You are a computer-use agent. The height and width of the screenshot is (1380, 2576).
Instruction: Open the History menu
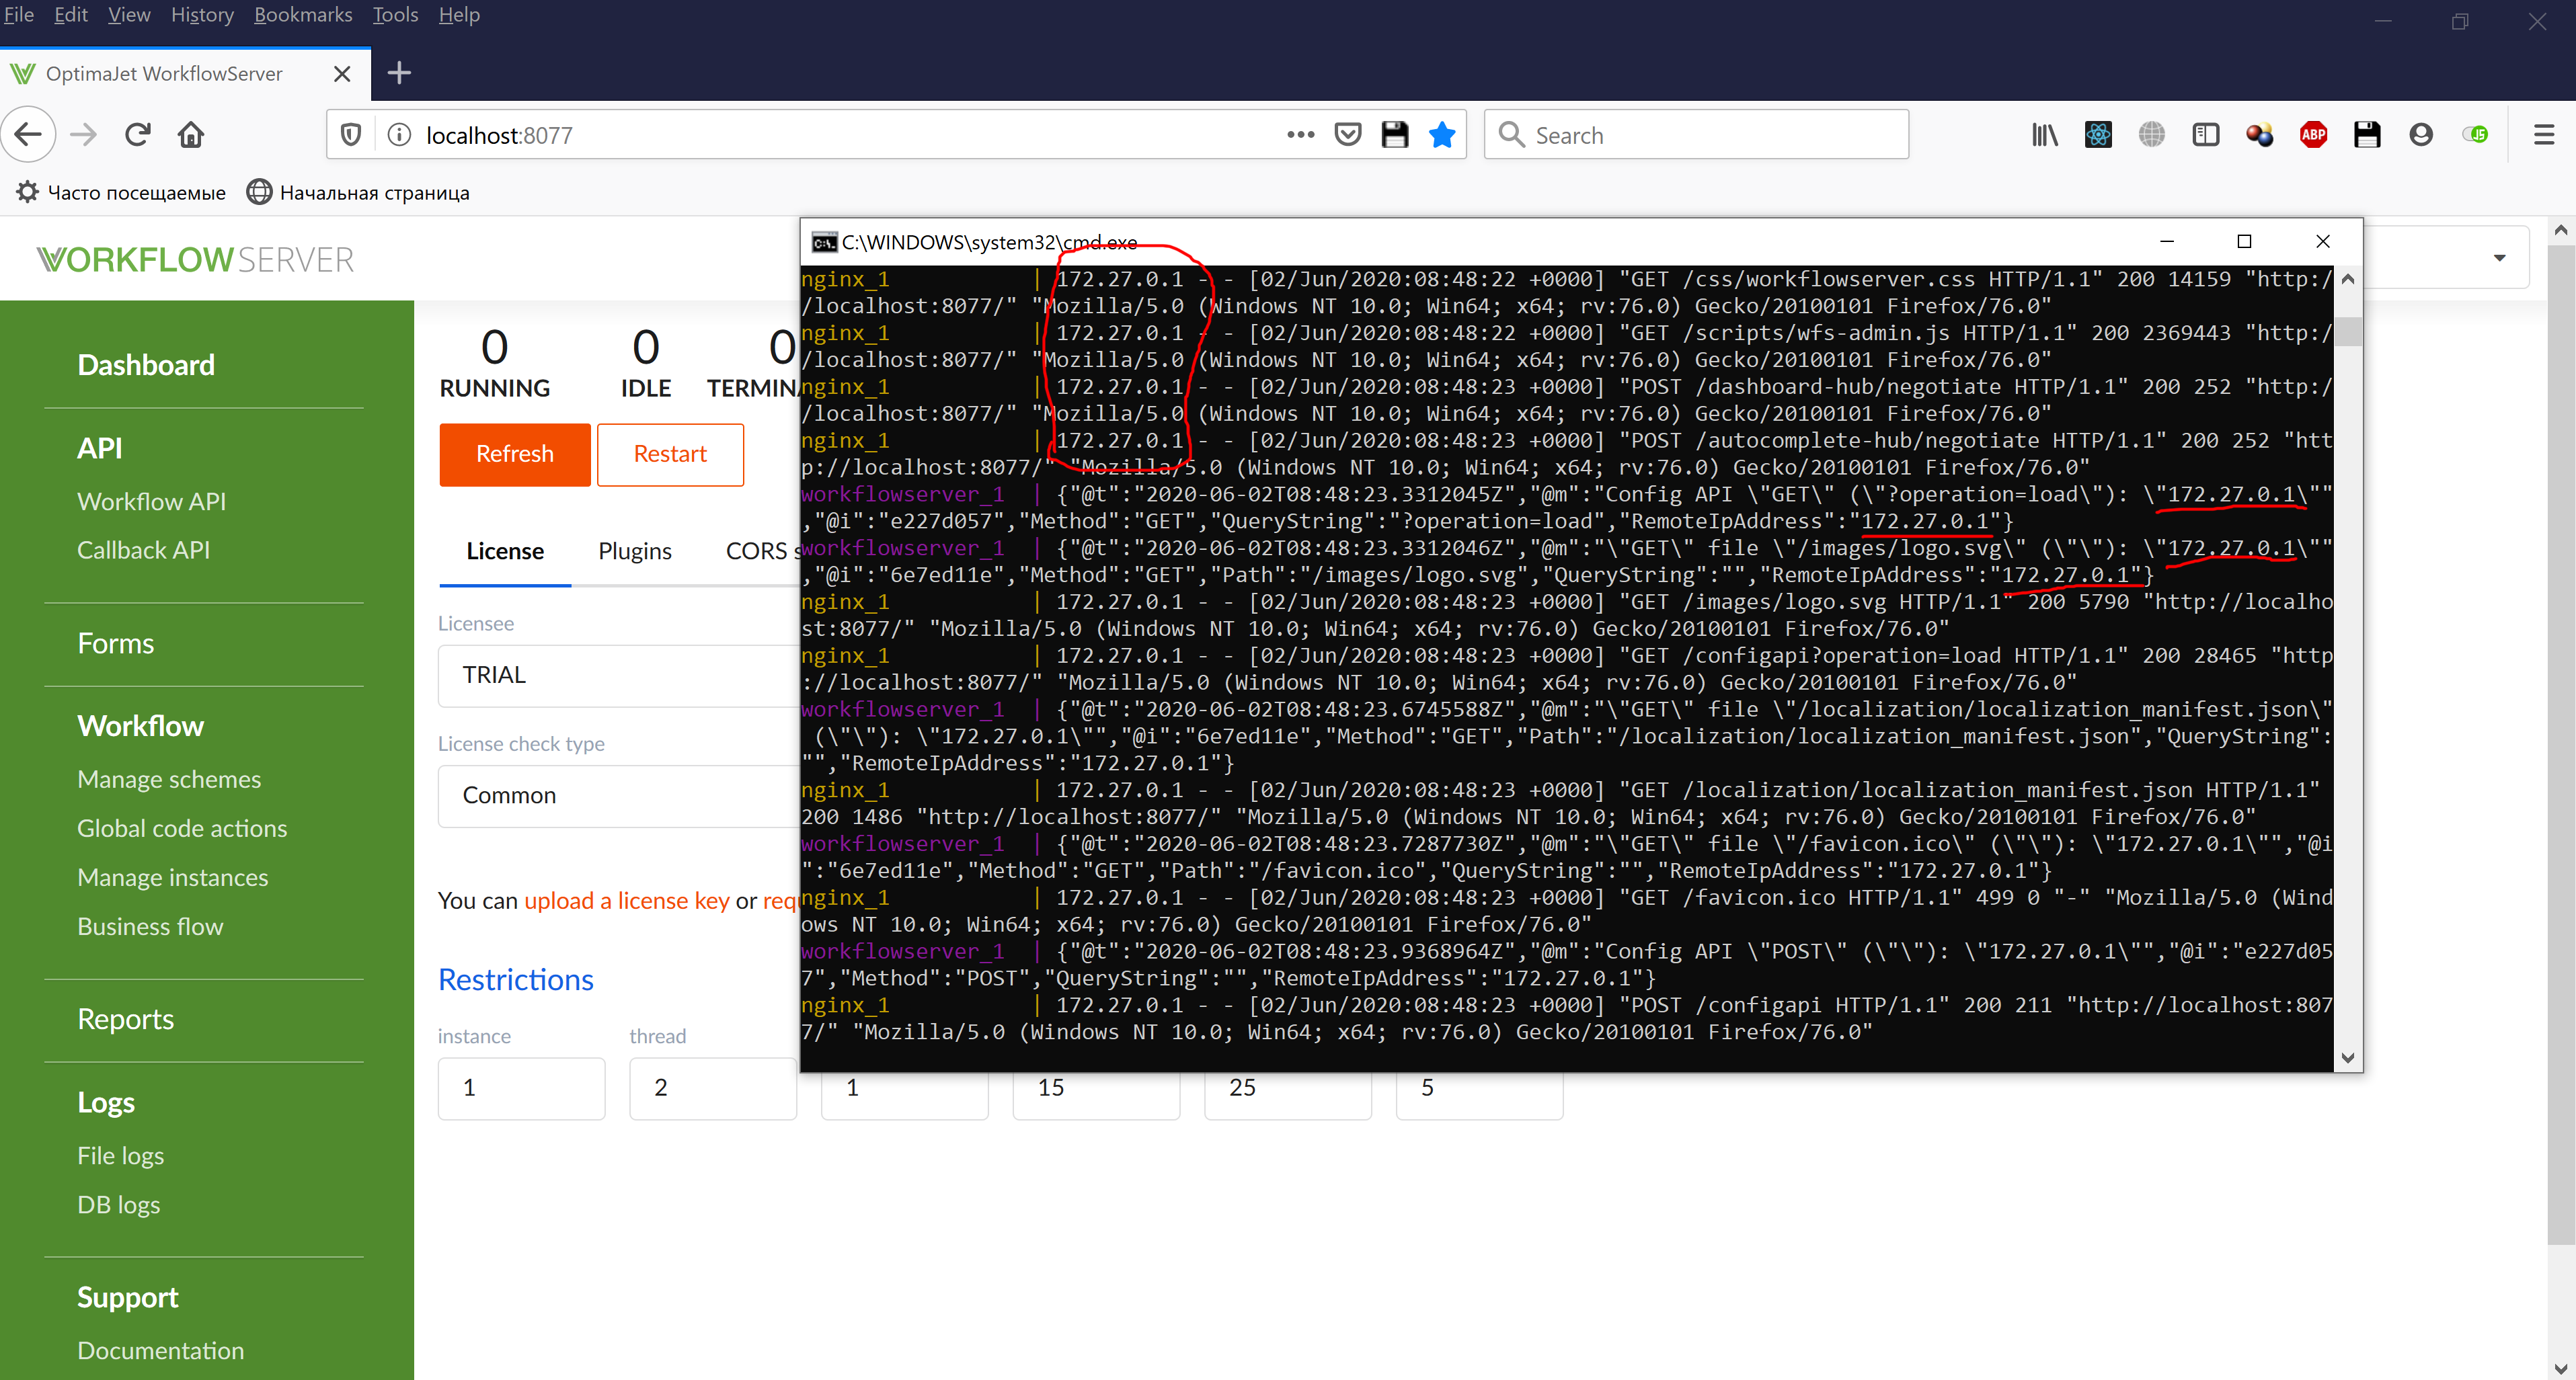coord(202,15)
